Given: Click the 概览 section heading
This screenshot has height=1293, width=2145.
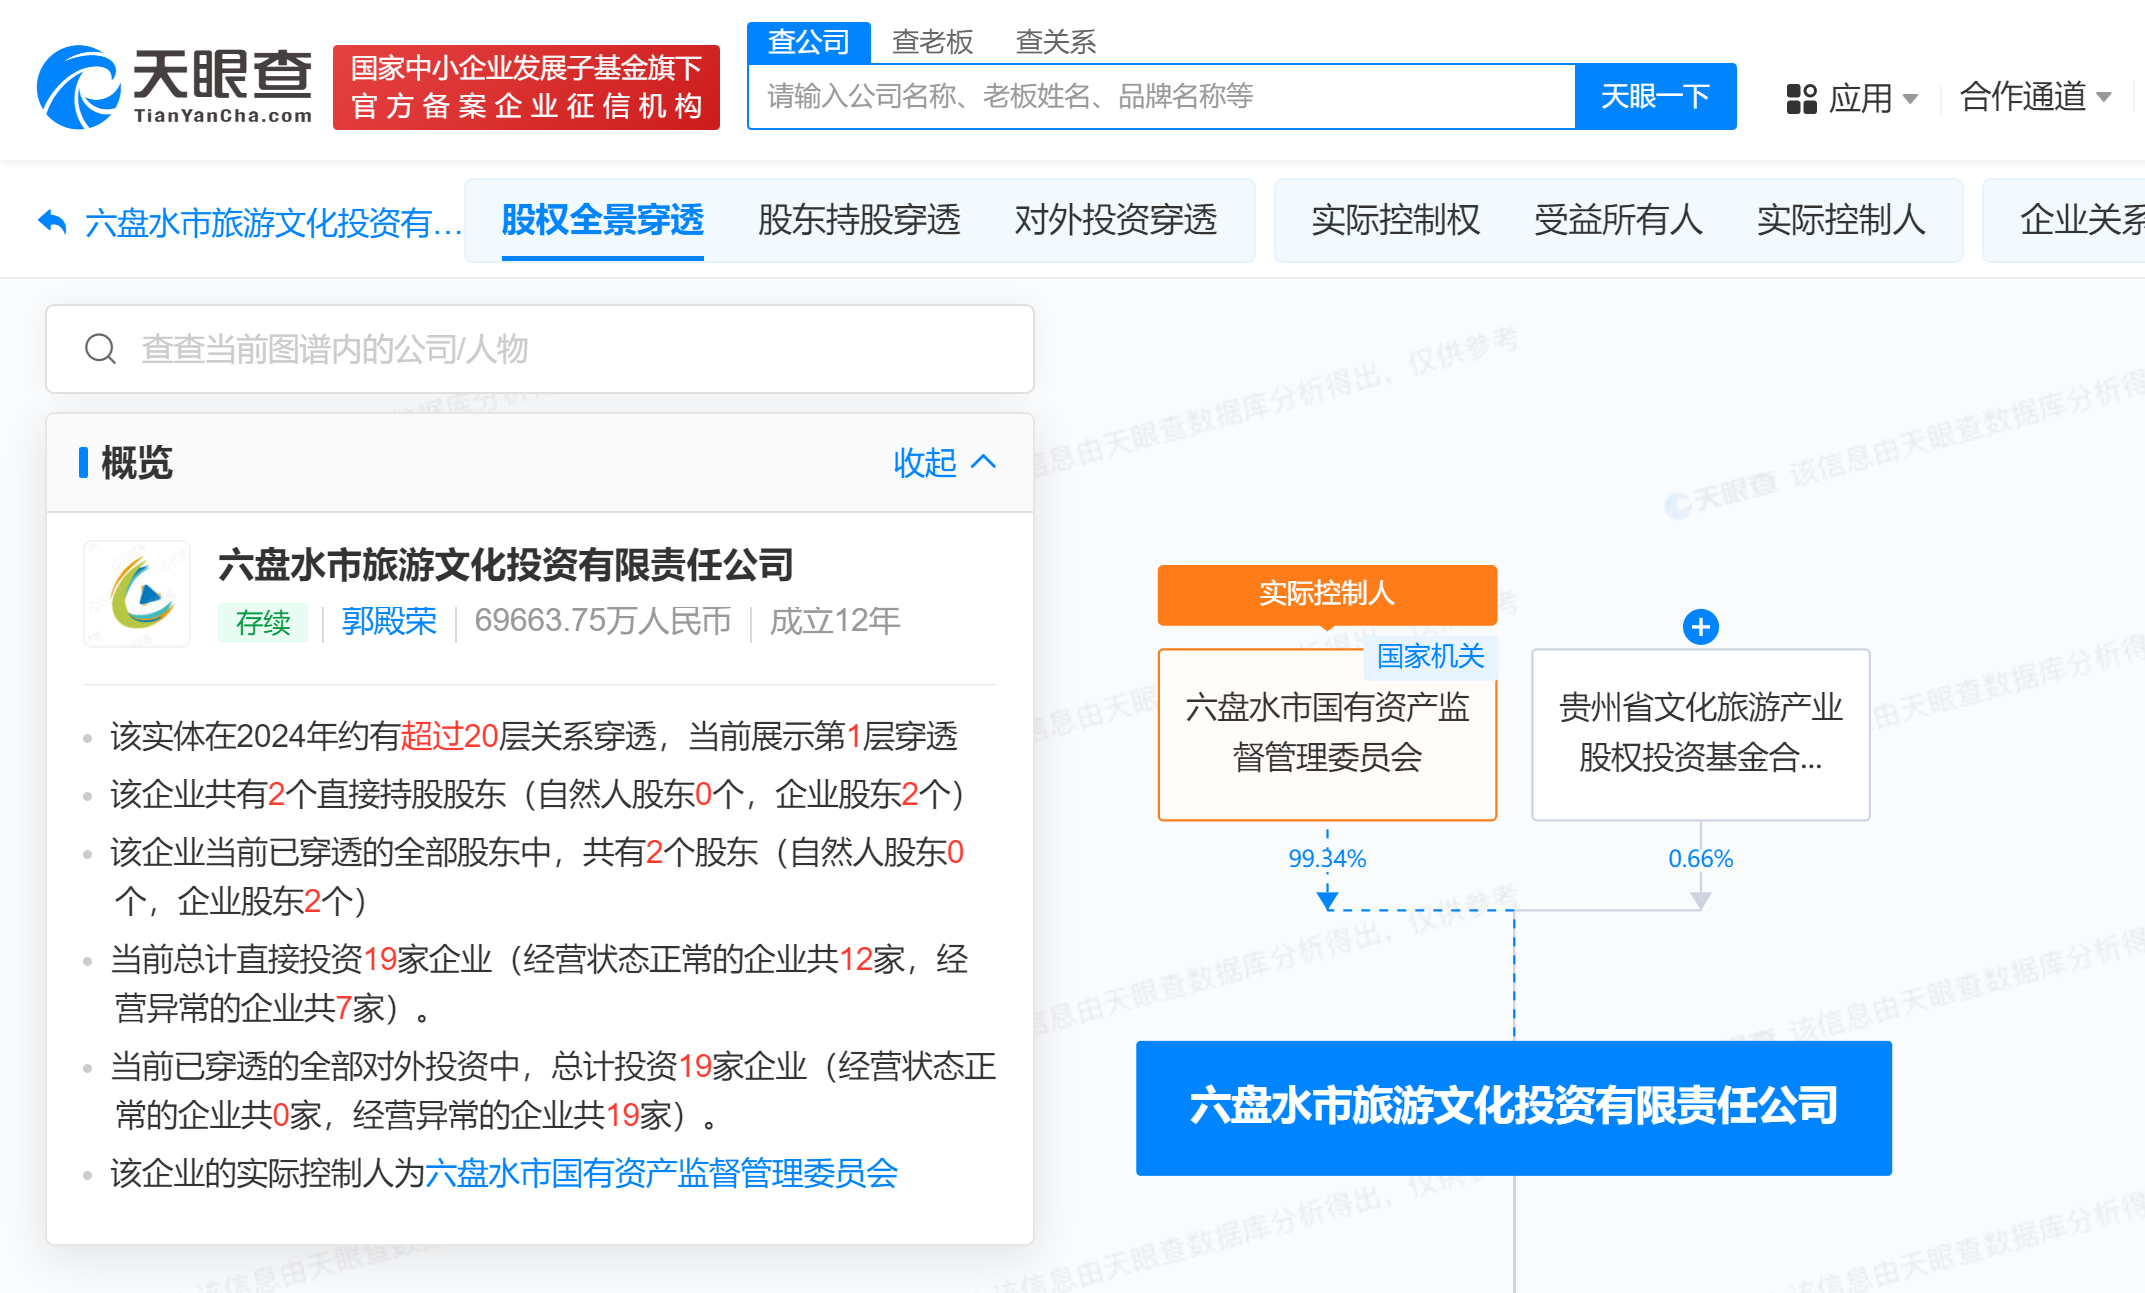Looking at the screenshot, I should click(137, 462).
